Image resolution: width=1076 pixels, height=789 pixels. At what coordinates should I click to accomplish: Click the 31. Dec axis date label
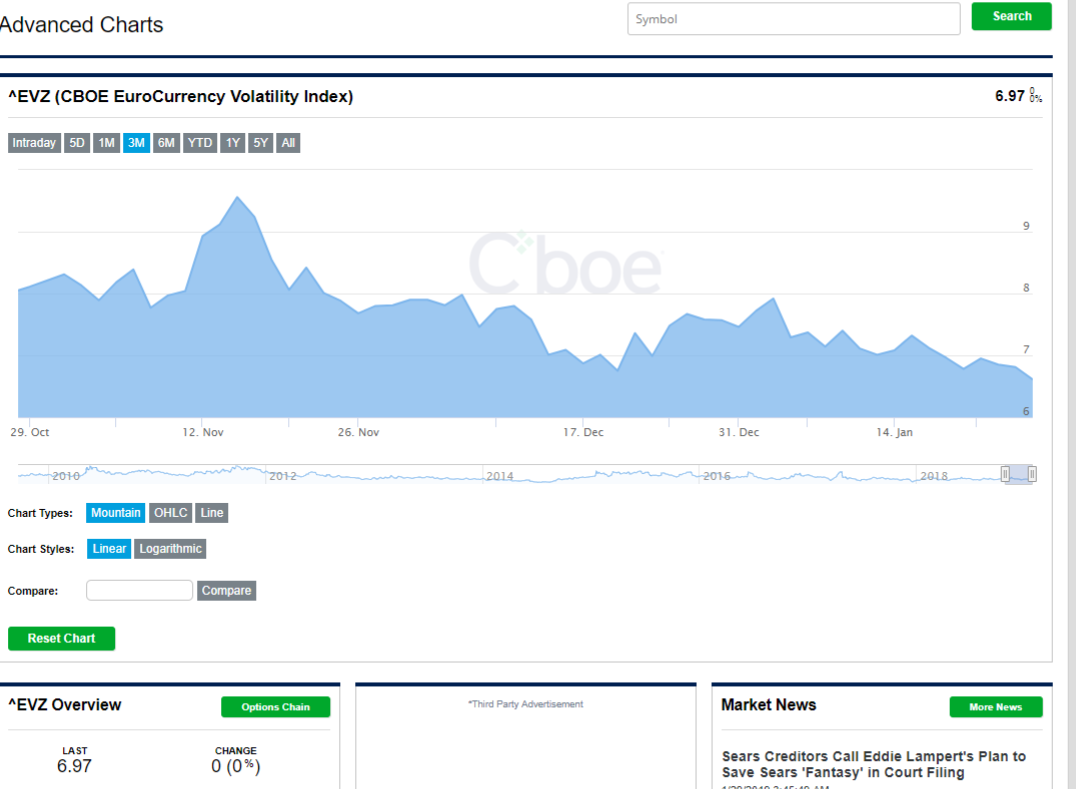739,432
